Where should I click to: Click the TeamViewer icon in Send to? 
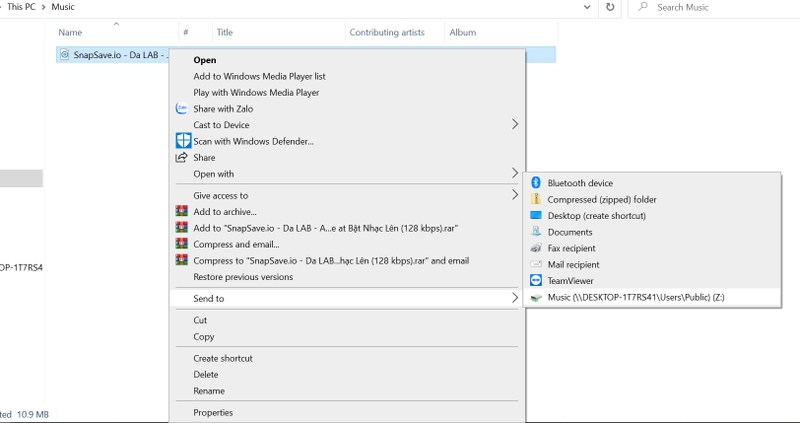coord(536,281)
